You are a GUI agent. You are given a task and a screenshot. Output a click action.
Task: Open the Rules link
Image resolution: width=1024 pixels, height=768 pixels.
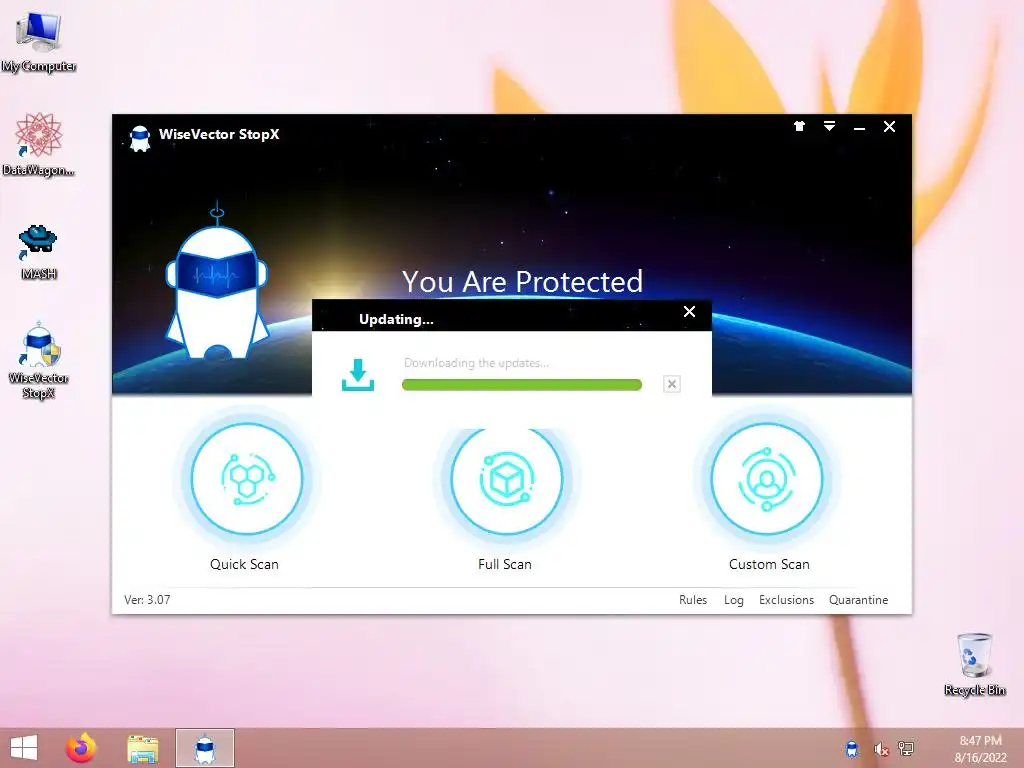click(693, 600)
